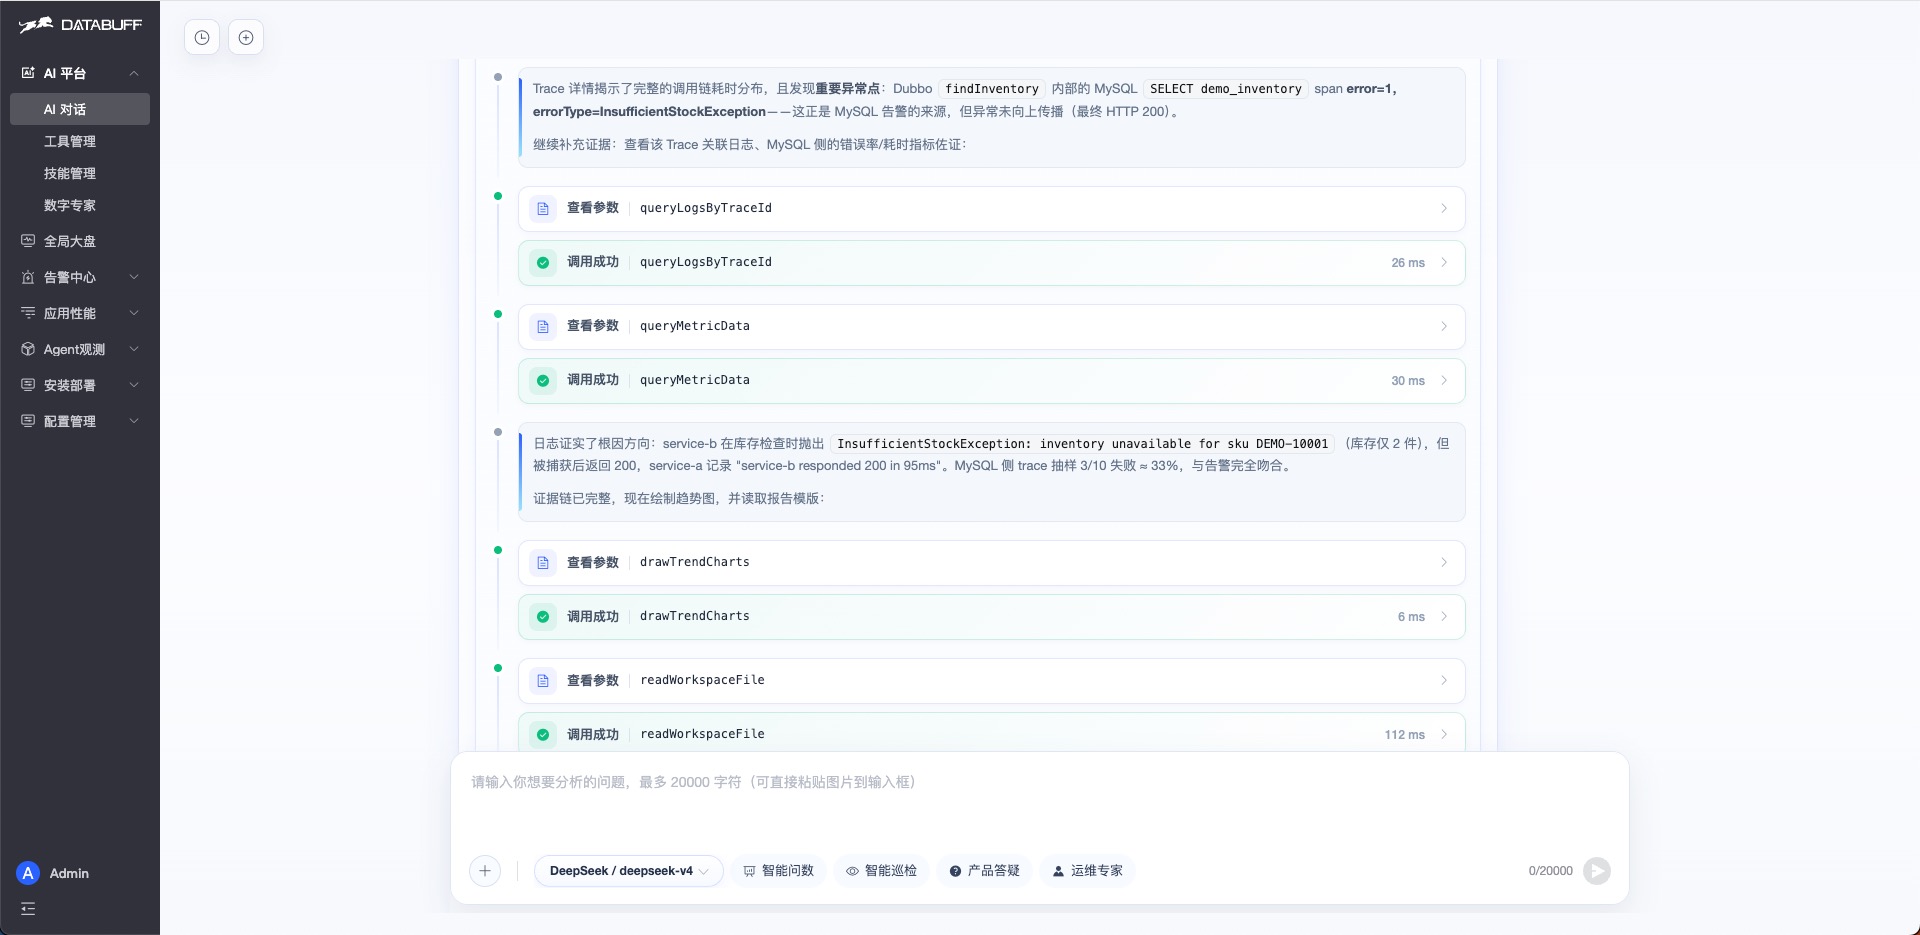Toggle the 智能问数 mode chip
This screenshot has width=1920, height=935.
click(x=778, y=871)
